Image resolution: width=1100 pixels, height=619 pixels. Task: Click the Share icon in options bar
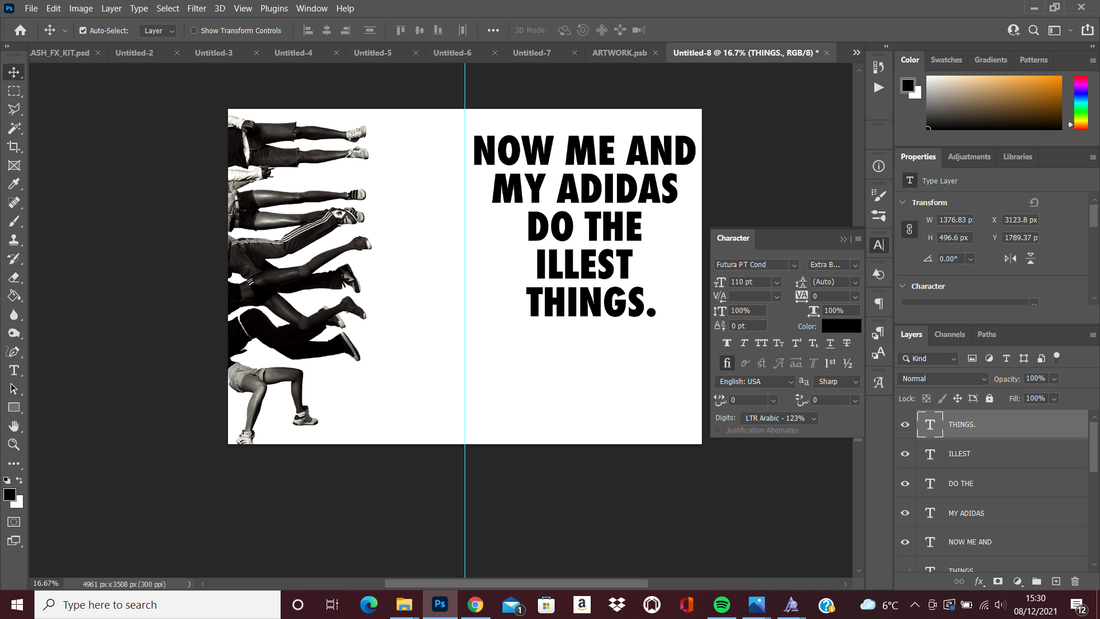(1087, 30)
